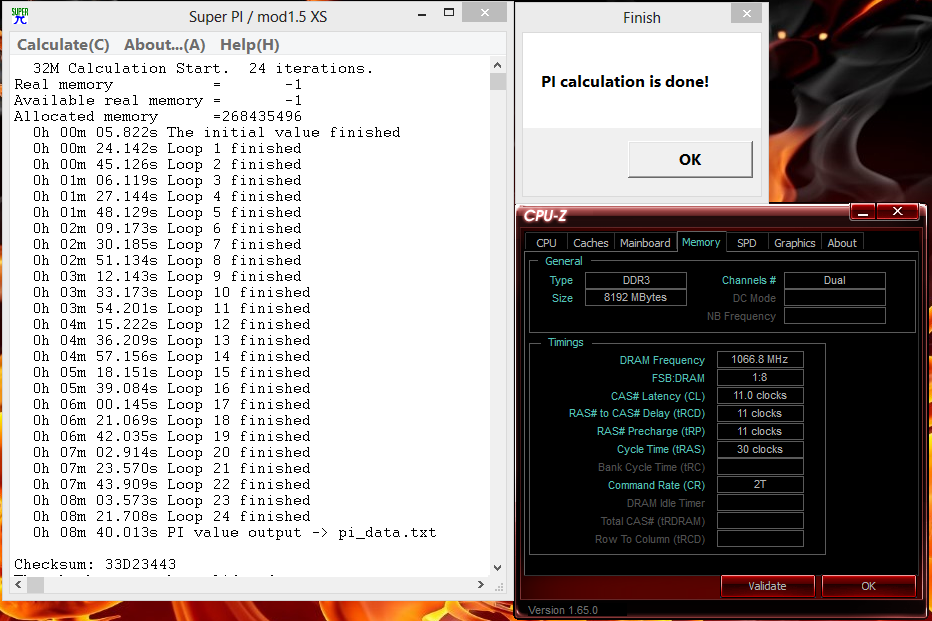Click the 1066.8 MHz DRAM Frequency value
Screen dimensions: 932x621
coord(760,360)
